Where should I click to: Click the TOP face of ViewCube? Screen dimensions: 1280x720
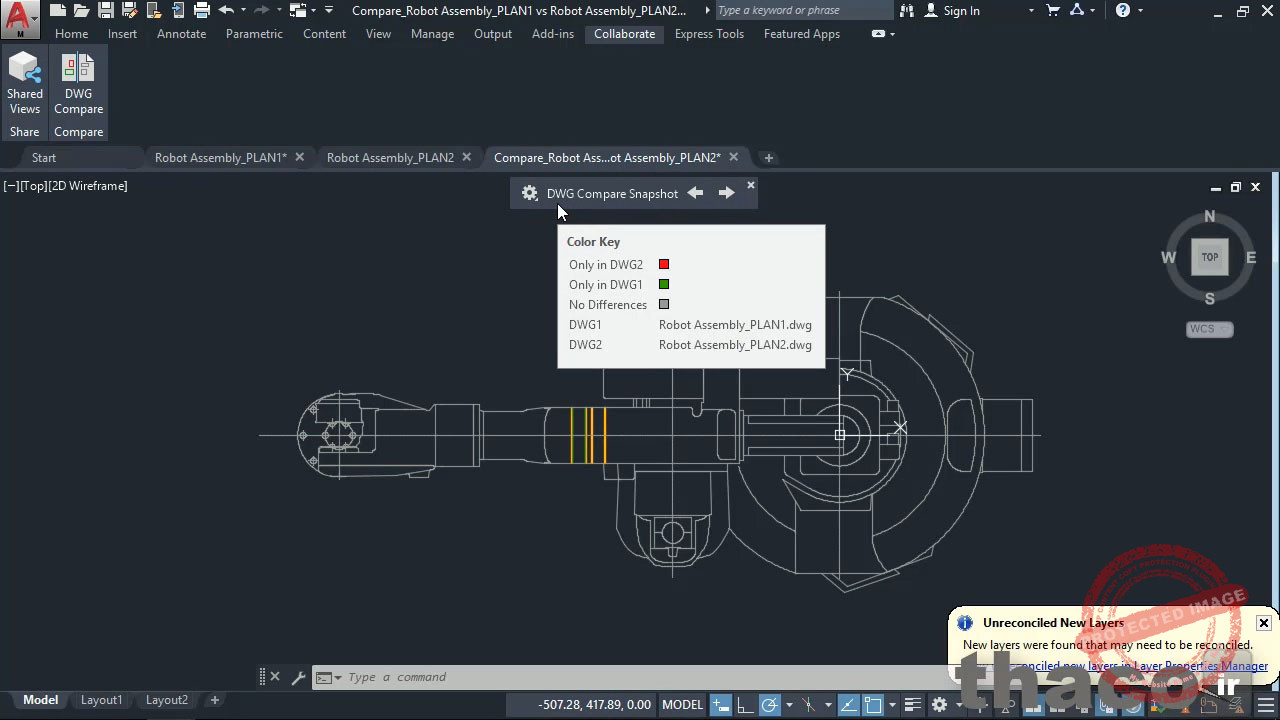click(1210, 257)
